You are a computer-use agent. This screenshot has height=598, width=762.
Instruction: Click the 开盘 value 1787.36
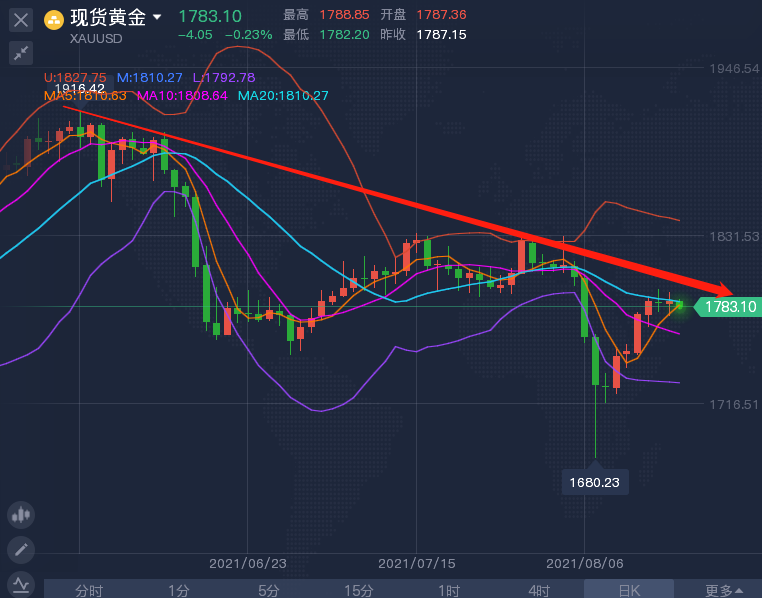pyautogui.click(x=441, y=15)
